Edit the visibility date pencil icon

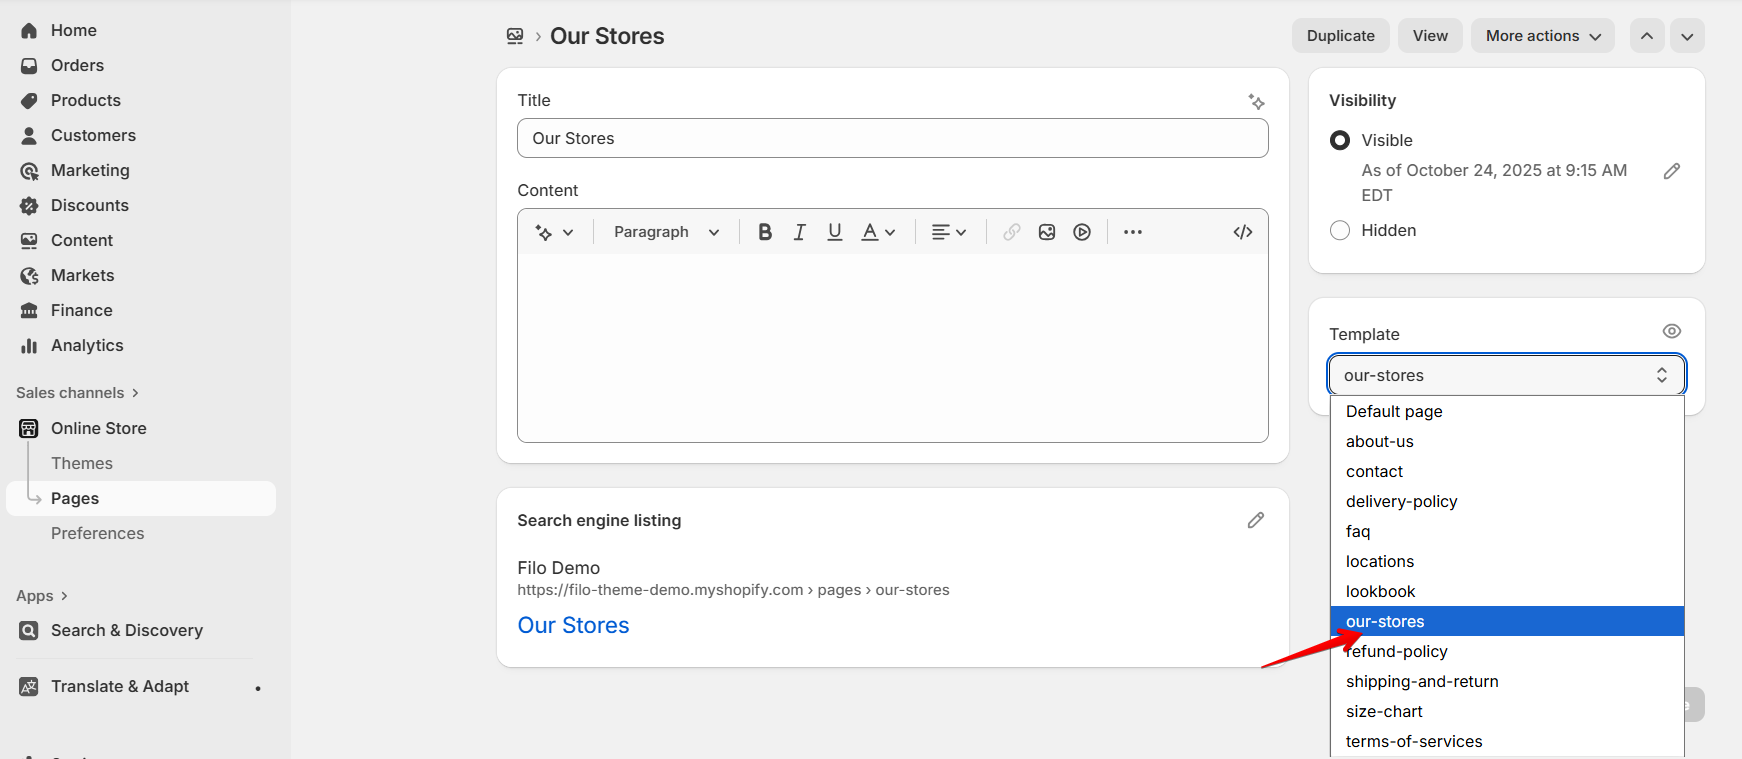(x=1671, y=171)
